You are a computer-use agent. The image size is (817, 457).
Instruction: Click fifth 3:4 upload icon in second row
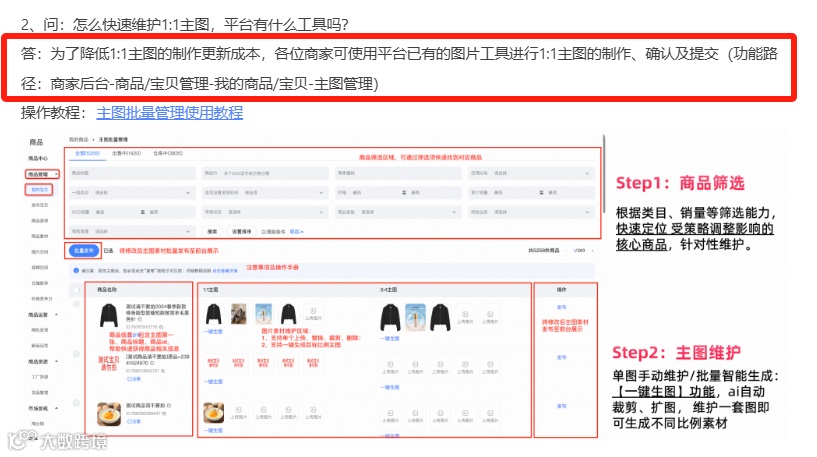point(490,367)
